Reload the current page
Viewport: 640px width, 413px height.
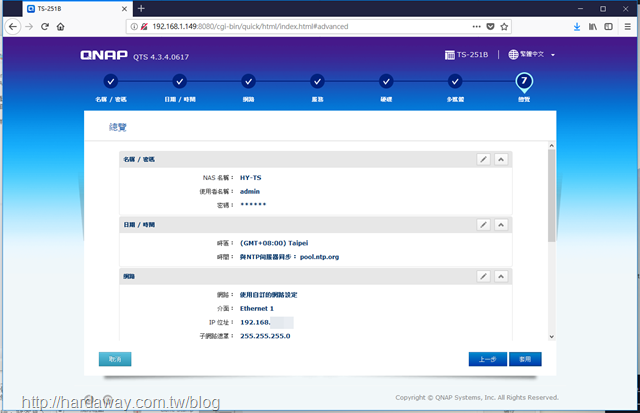[x=45, y=27]
